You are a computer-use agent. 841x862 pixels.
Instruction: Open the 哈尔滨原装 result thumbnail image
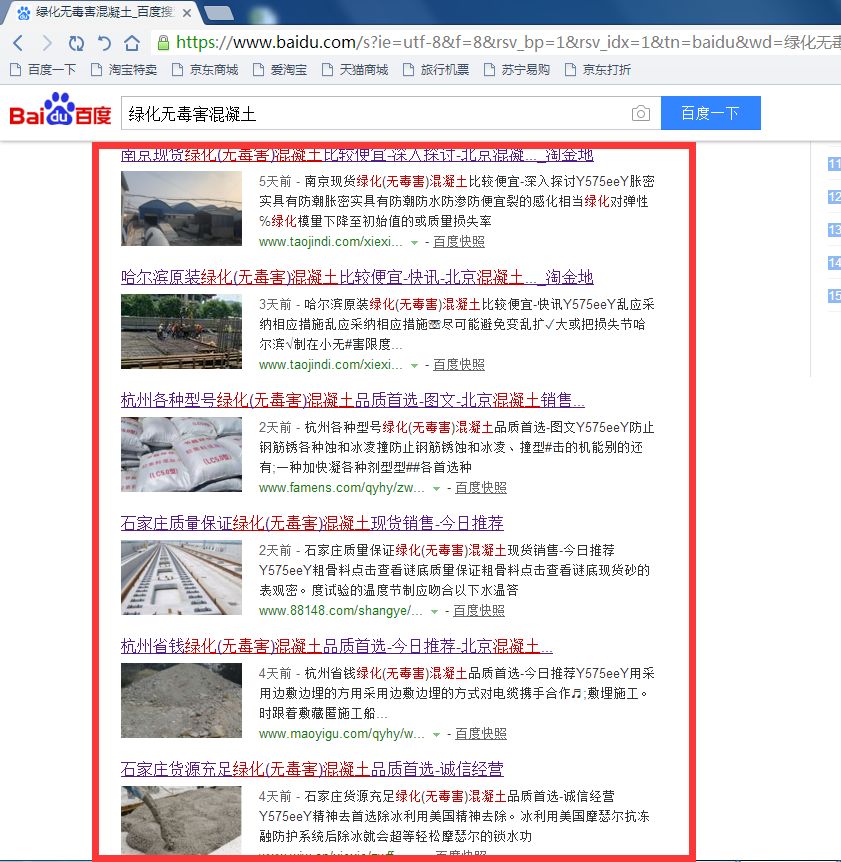pos(181,331)
